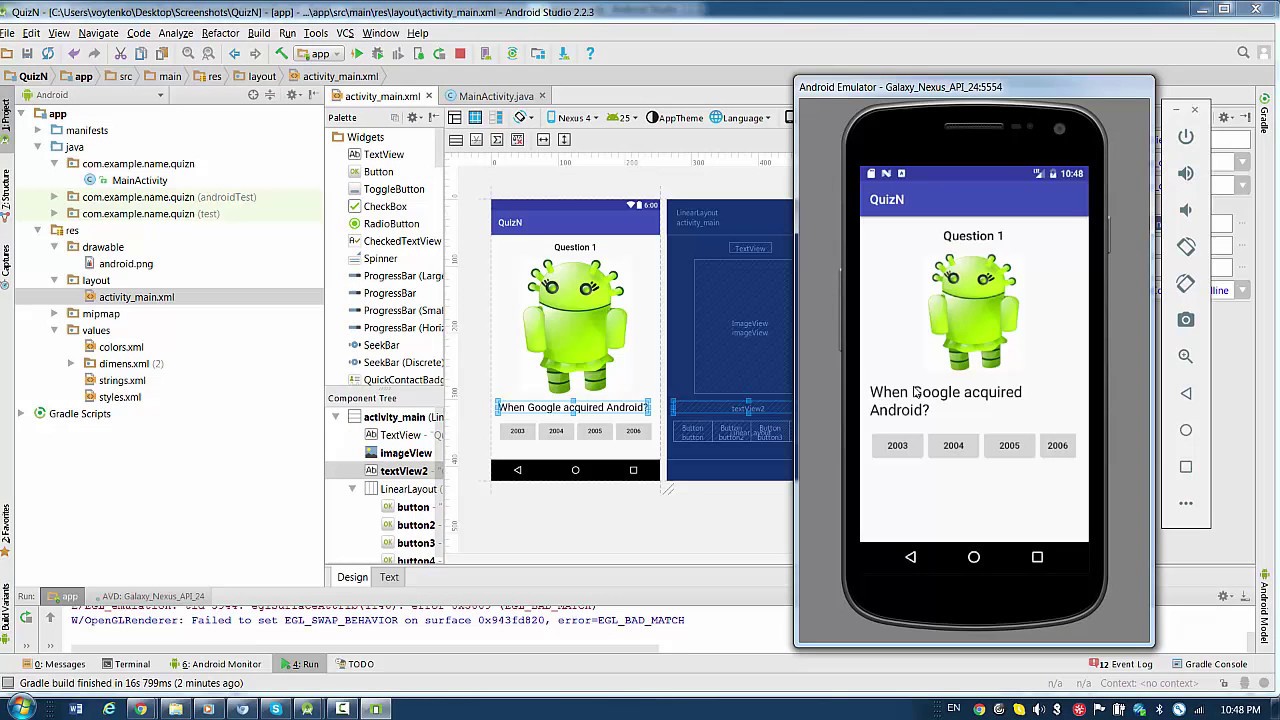Open the Nexus 4 device dropdown
The width and height of the screenshot is (1280, 720).
pyautogui.click(x=572, y=118)
